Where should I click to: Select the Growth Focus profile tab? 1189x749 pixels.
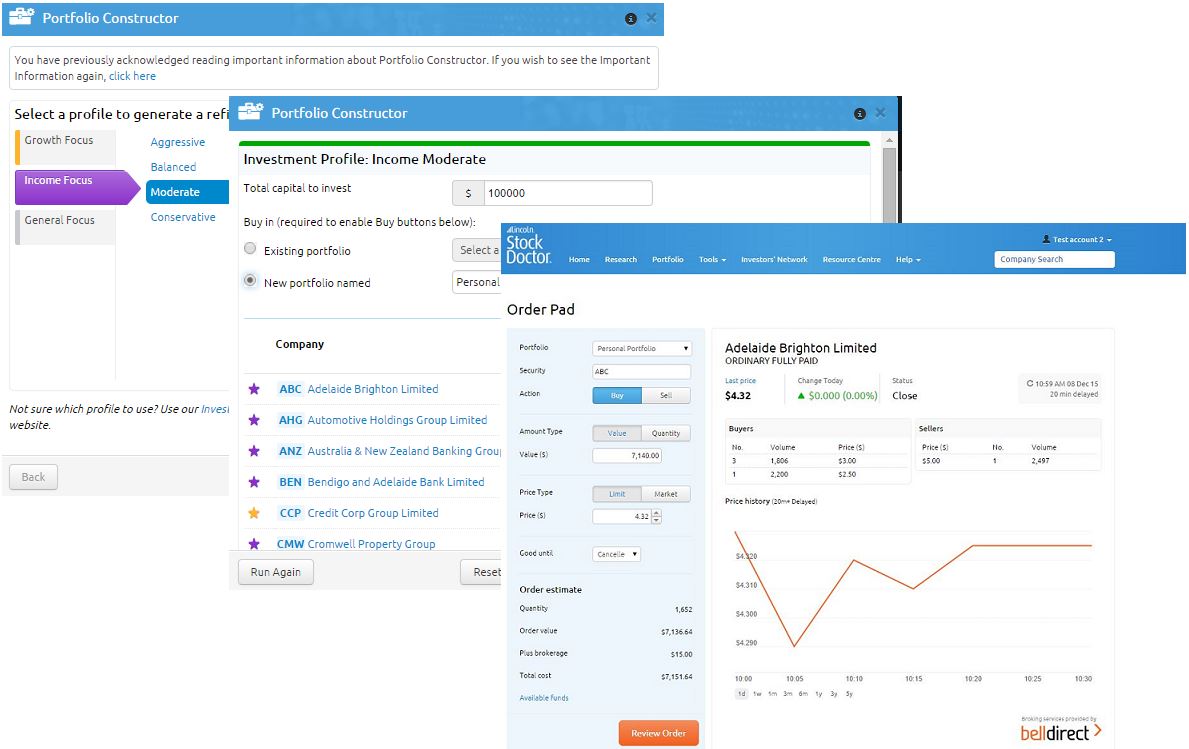(x=65, y=147)
